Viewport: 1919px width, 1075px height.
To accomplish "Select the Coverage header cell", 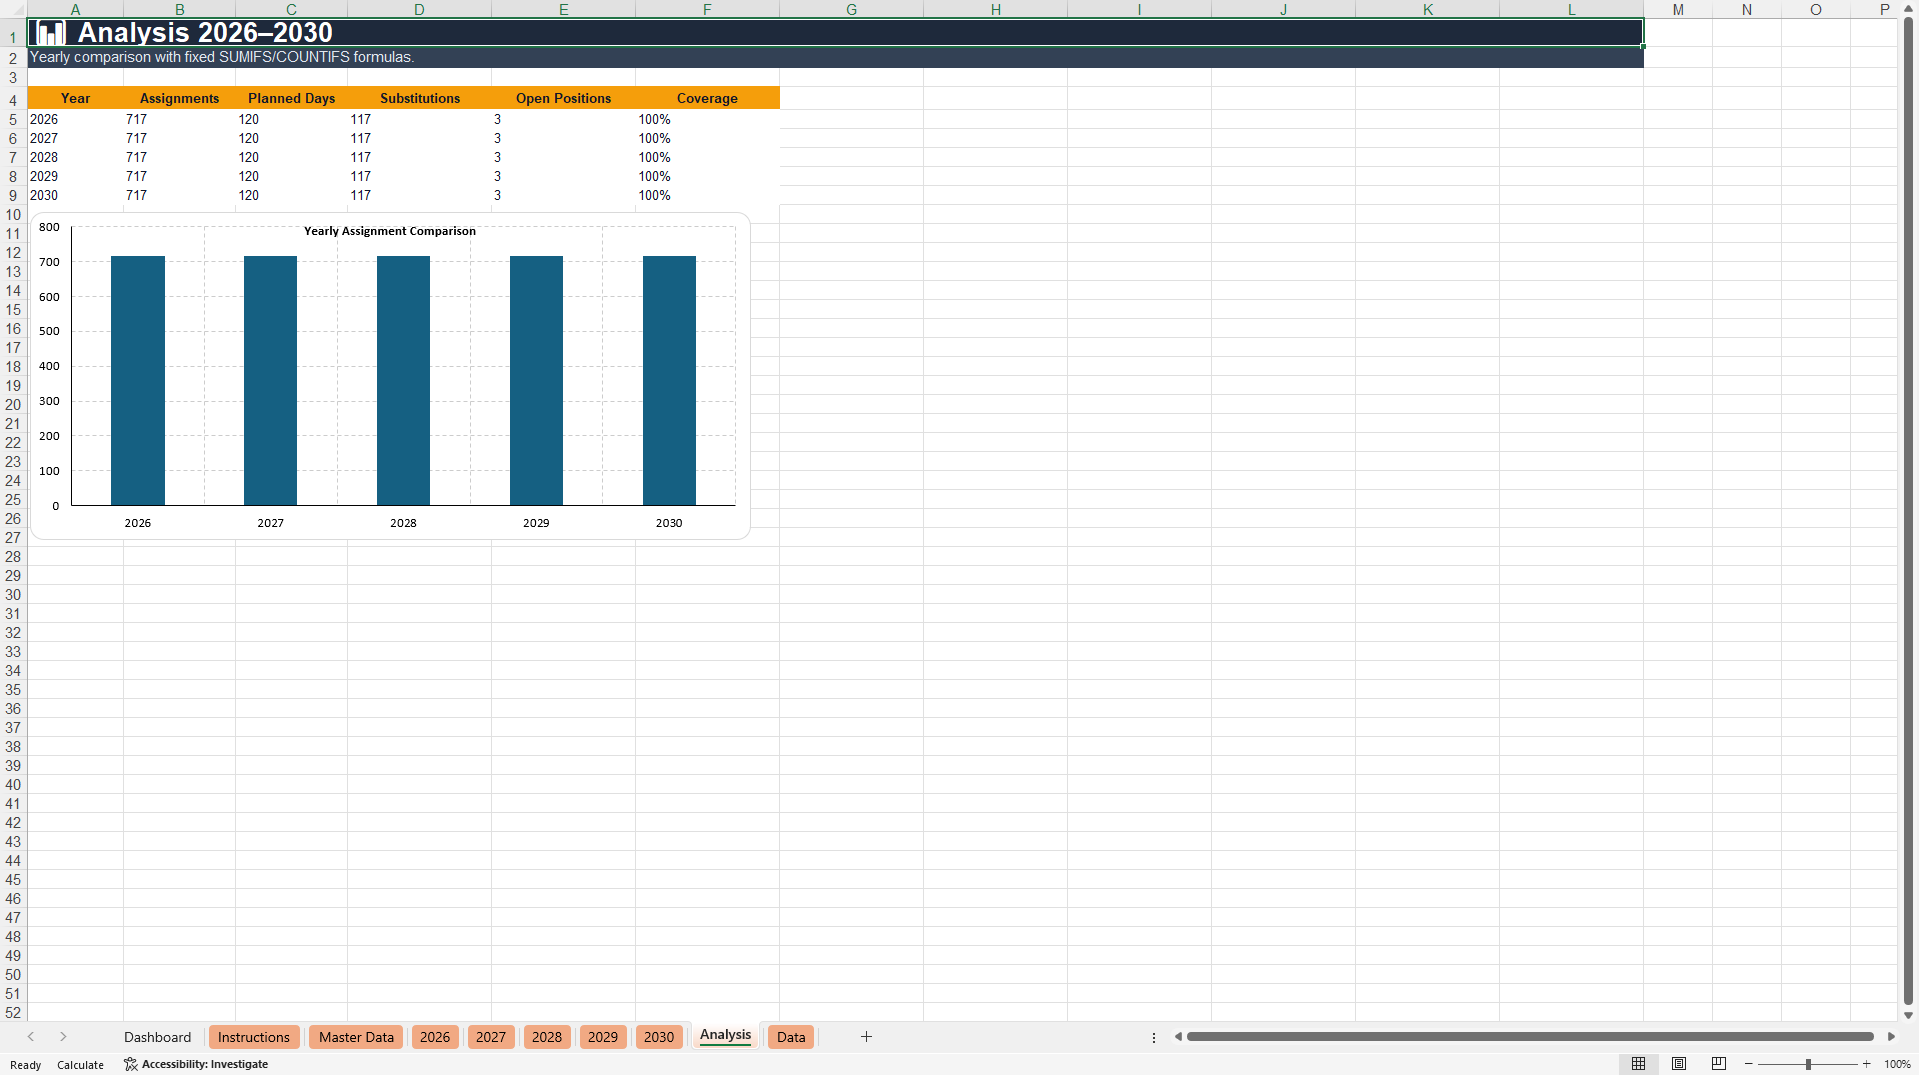I will (x=707, y=98).
